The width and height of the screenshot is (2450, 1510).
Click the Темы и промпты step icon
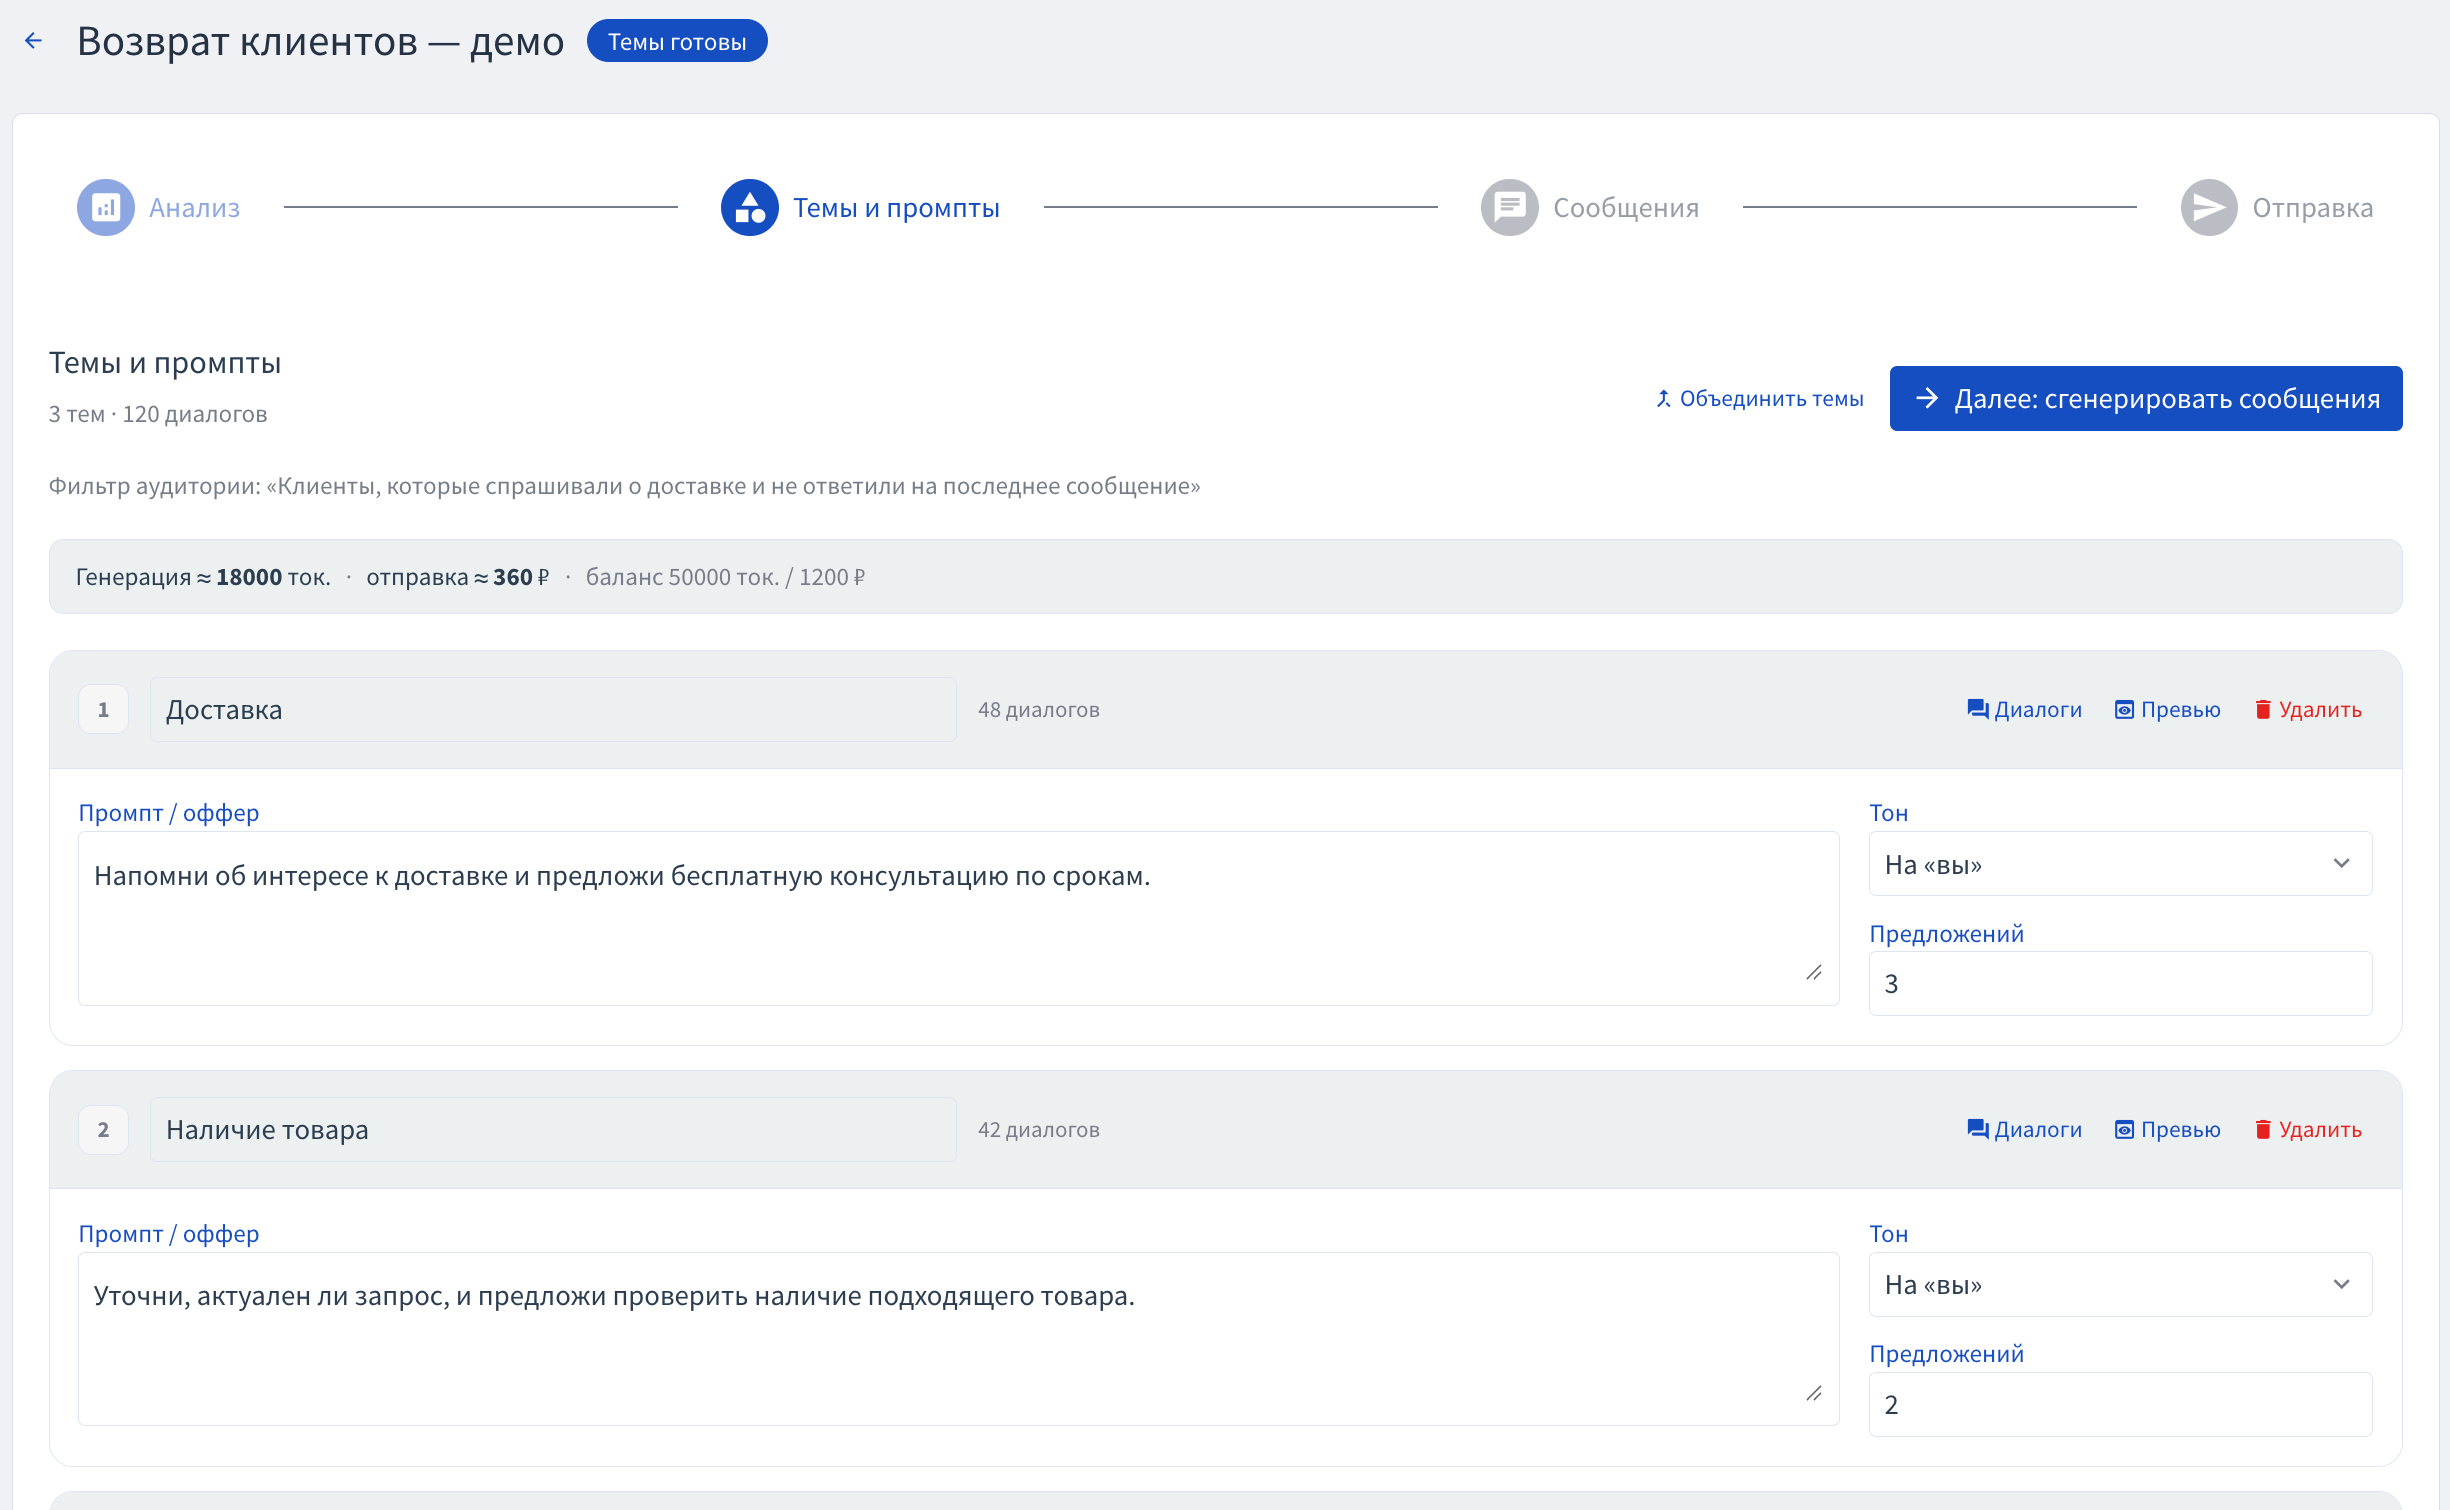[749, 207]
